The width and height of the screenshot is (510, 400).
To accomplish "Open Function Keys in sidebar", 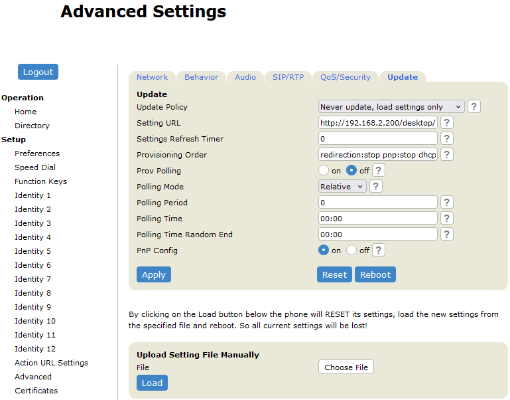I will [x=40, y=181].
